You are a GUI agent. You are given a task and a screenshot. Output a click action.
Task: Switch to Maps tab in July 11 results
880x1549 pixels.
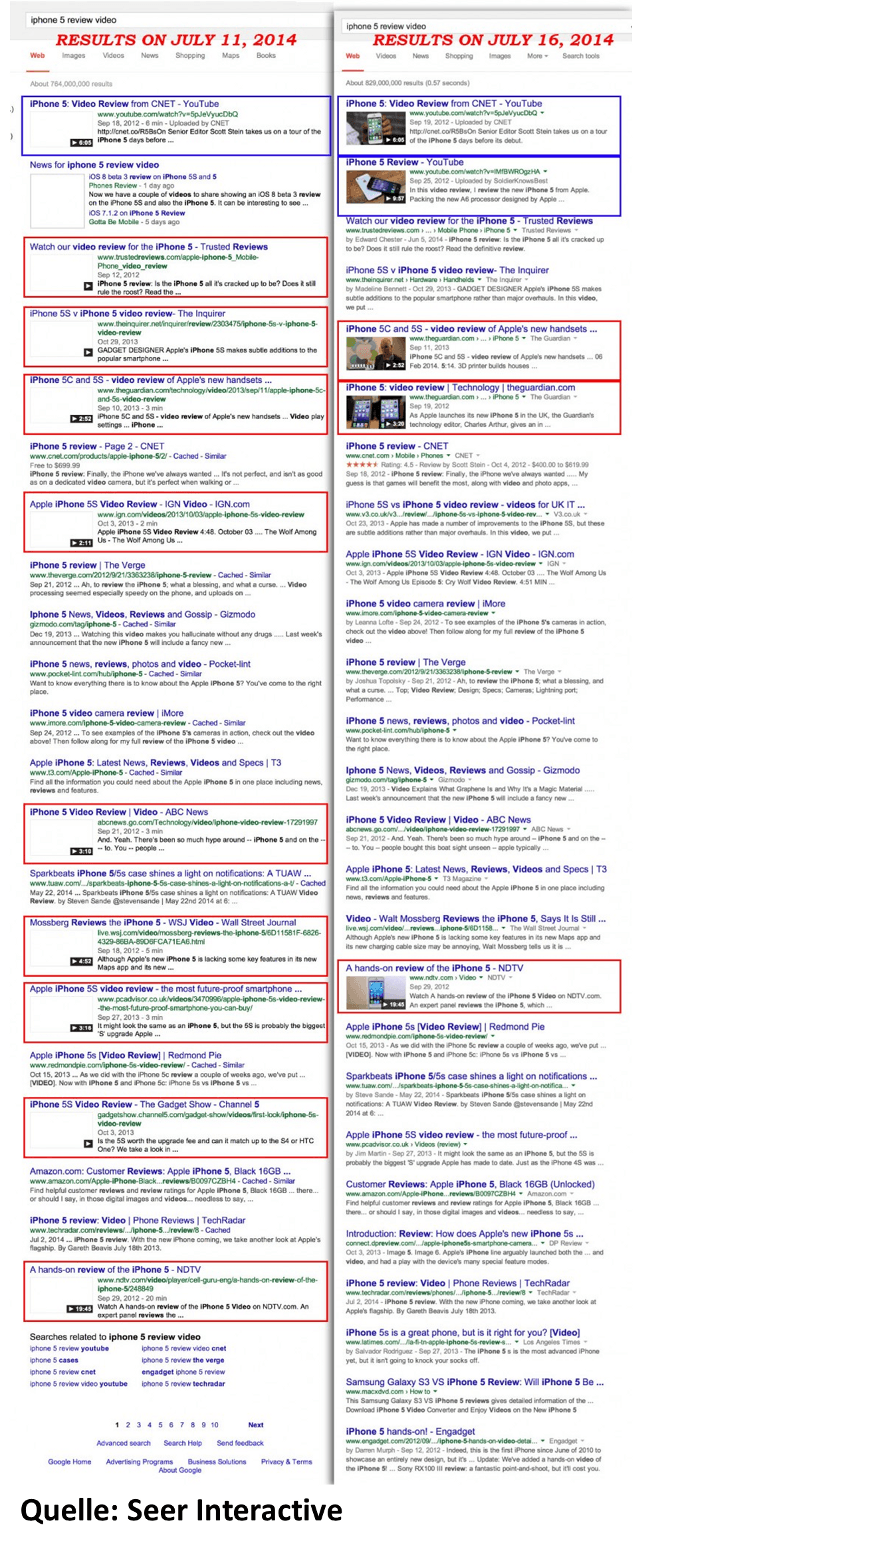click(x=231, y=56)
